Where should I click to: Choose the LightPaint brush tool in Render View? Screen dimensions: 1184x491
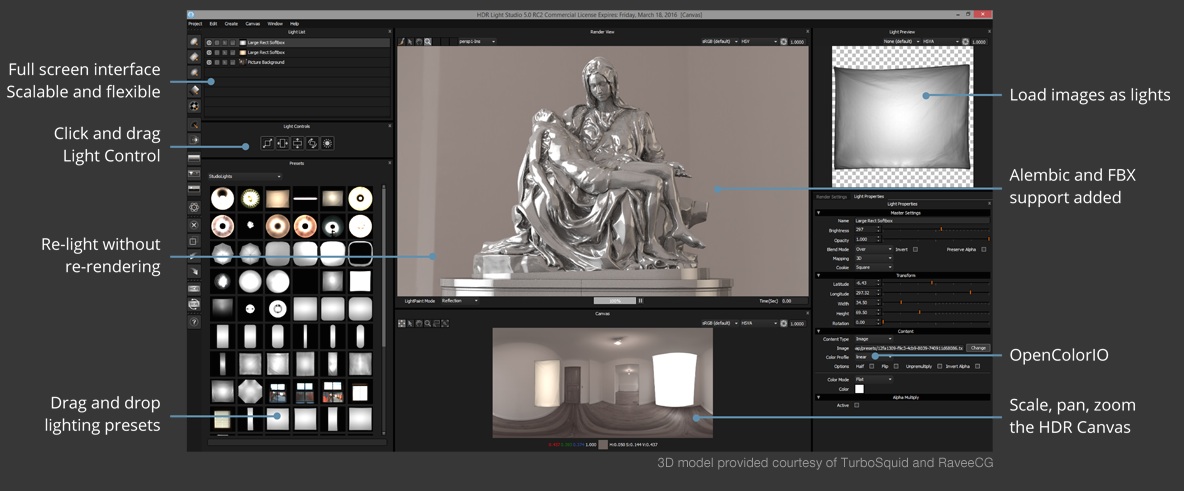[401, 42]
